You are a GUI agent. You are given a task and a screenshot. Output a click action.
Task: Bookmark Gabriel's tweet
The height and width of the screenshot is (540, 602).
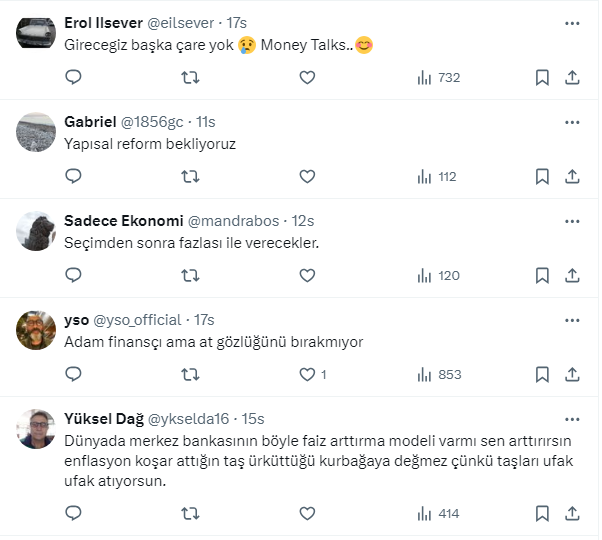(541, 176)
